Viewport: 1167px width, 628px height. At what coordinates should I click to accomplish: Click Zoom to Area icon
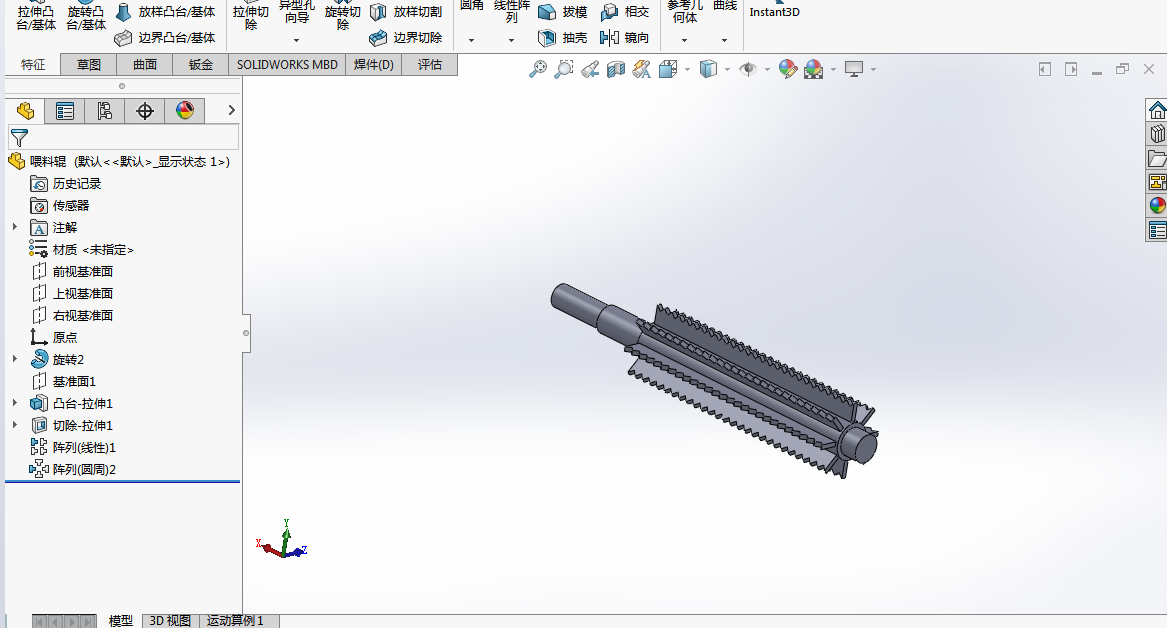pos(564,69)
